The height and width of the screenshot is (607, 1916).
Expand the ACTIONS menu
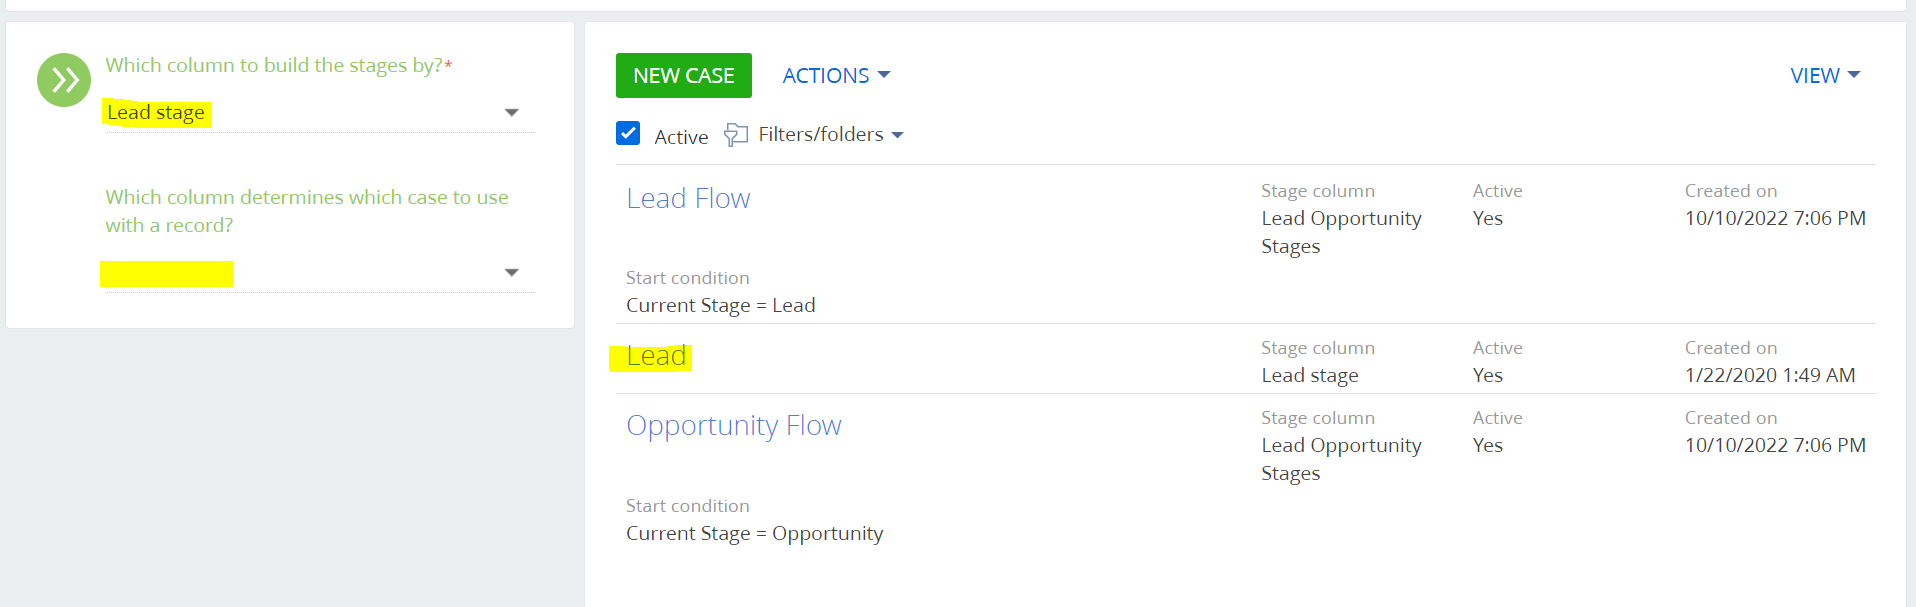pyautogui.click(x=836, y=76)
